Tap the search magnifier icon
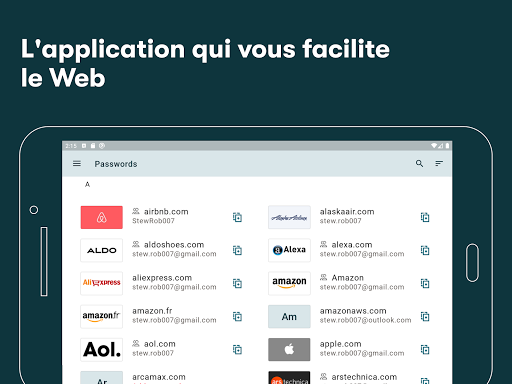512x384 pixels. (419, 163)
